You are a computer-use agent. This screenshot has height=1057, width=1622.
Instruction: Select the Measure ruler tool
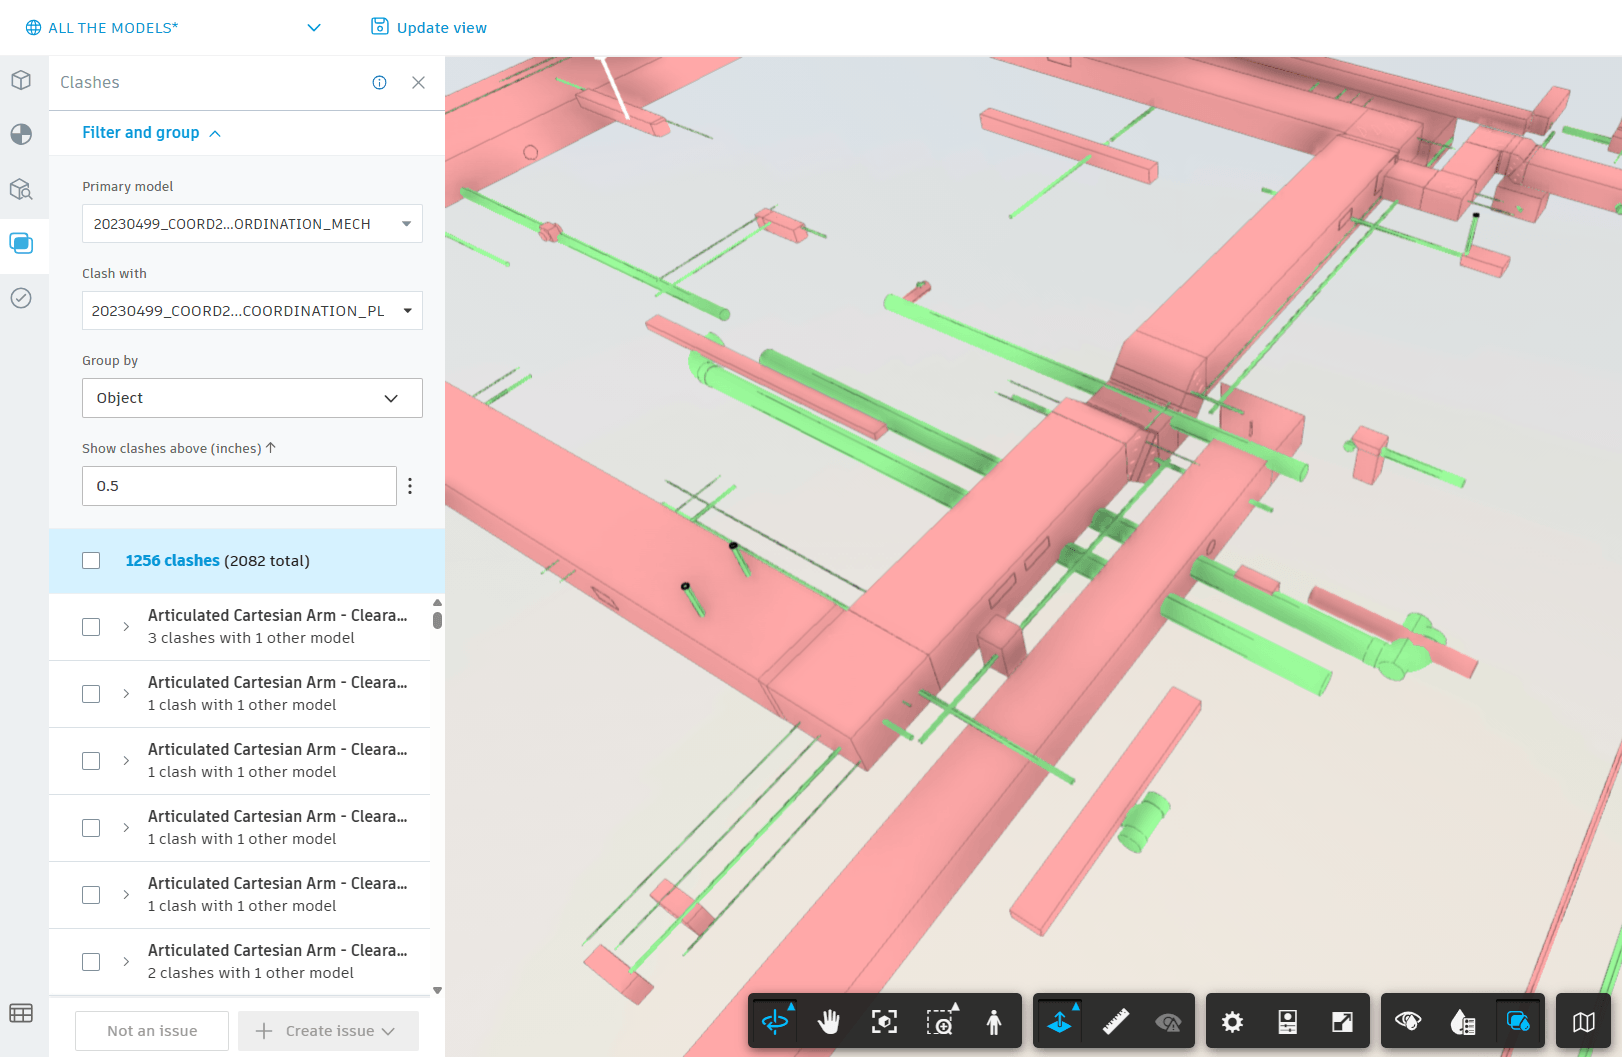[x=1115, y=1021]
